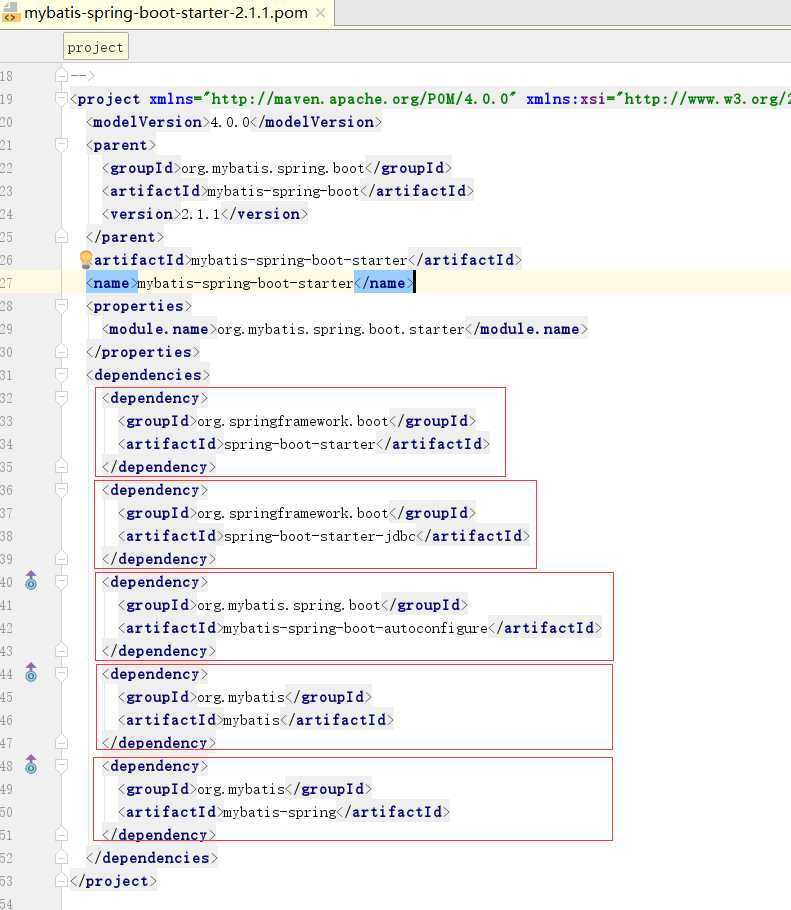Click line number 54 in the gutter
Screen dimensions: 791x910
click(6, 904)
